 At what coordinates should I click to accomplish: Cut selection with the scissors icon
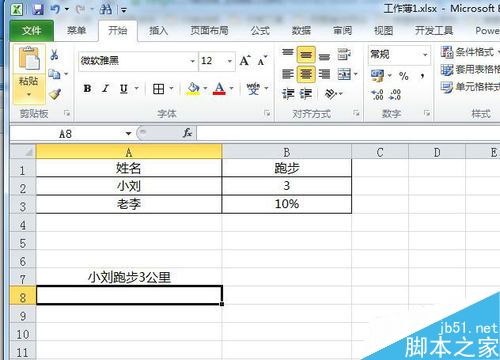[54, 54]
